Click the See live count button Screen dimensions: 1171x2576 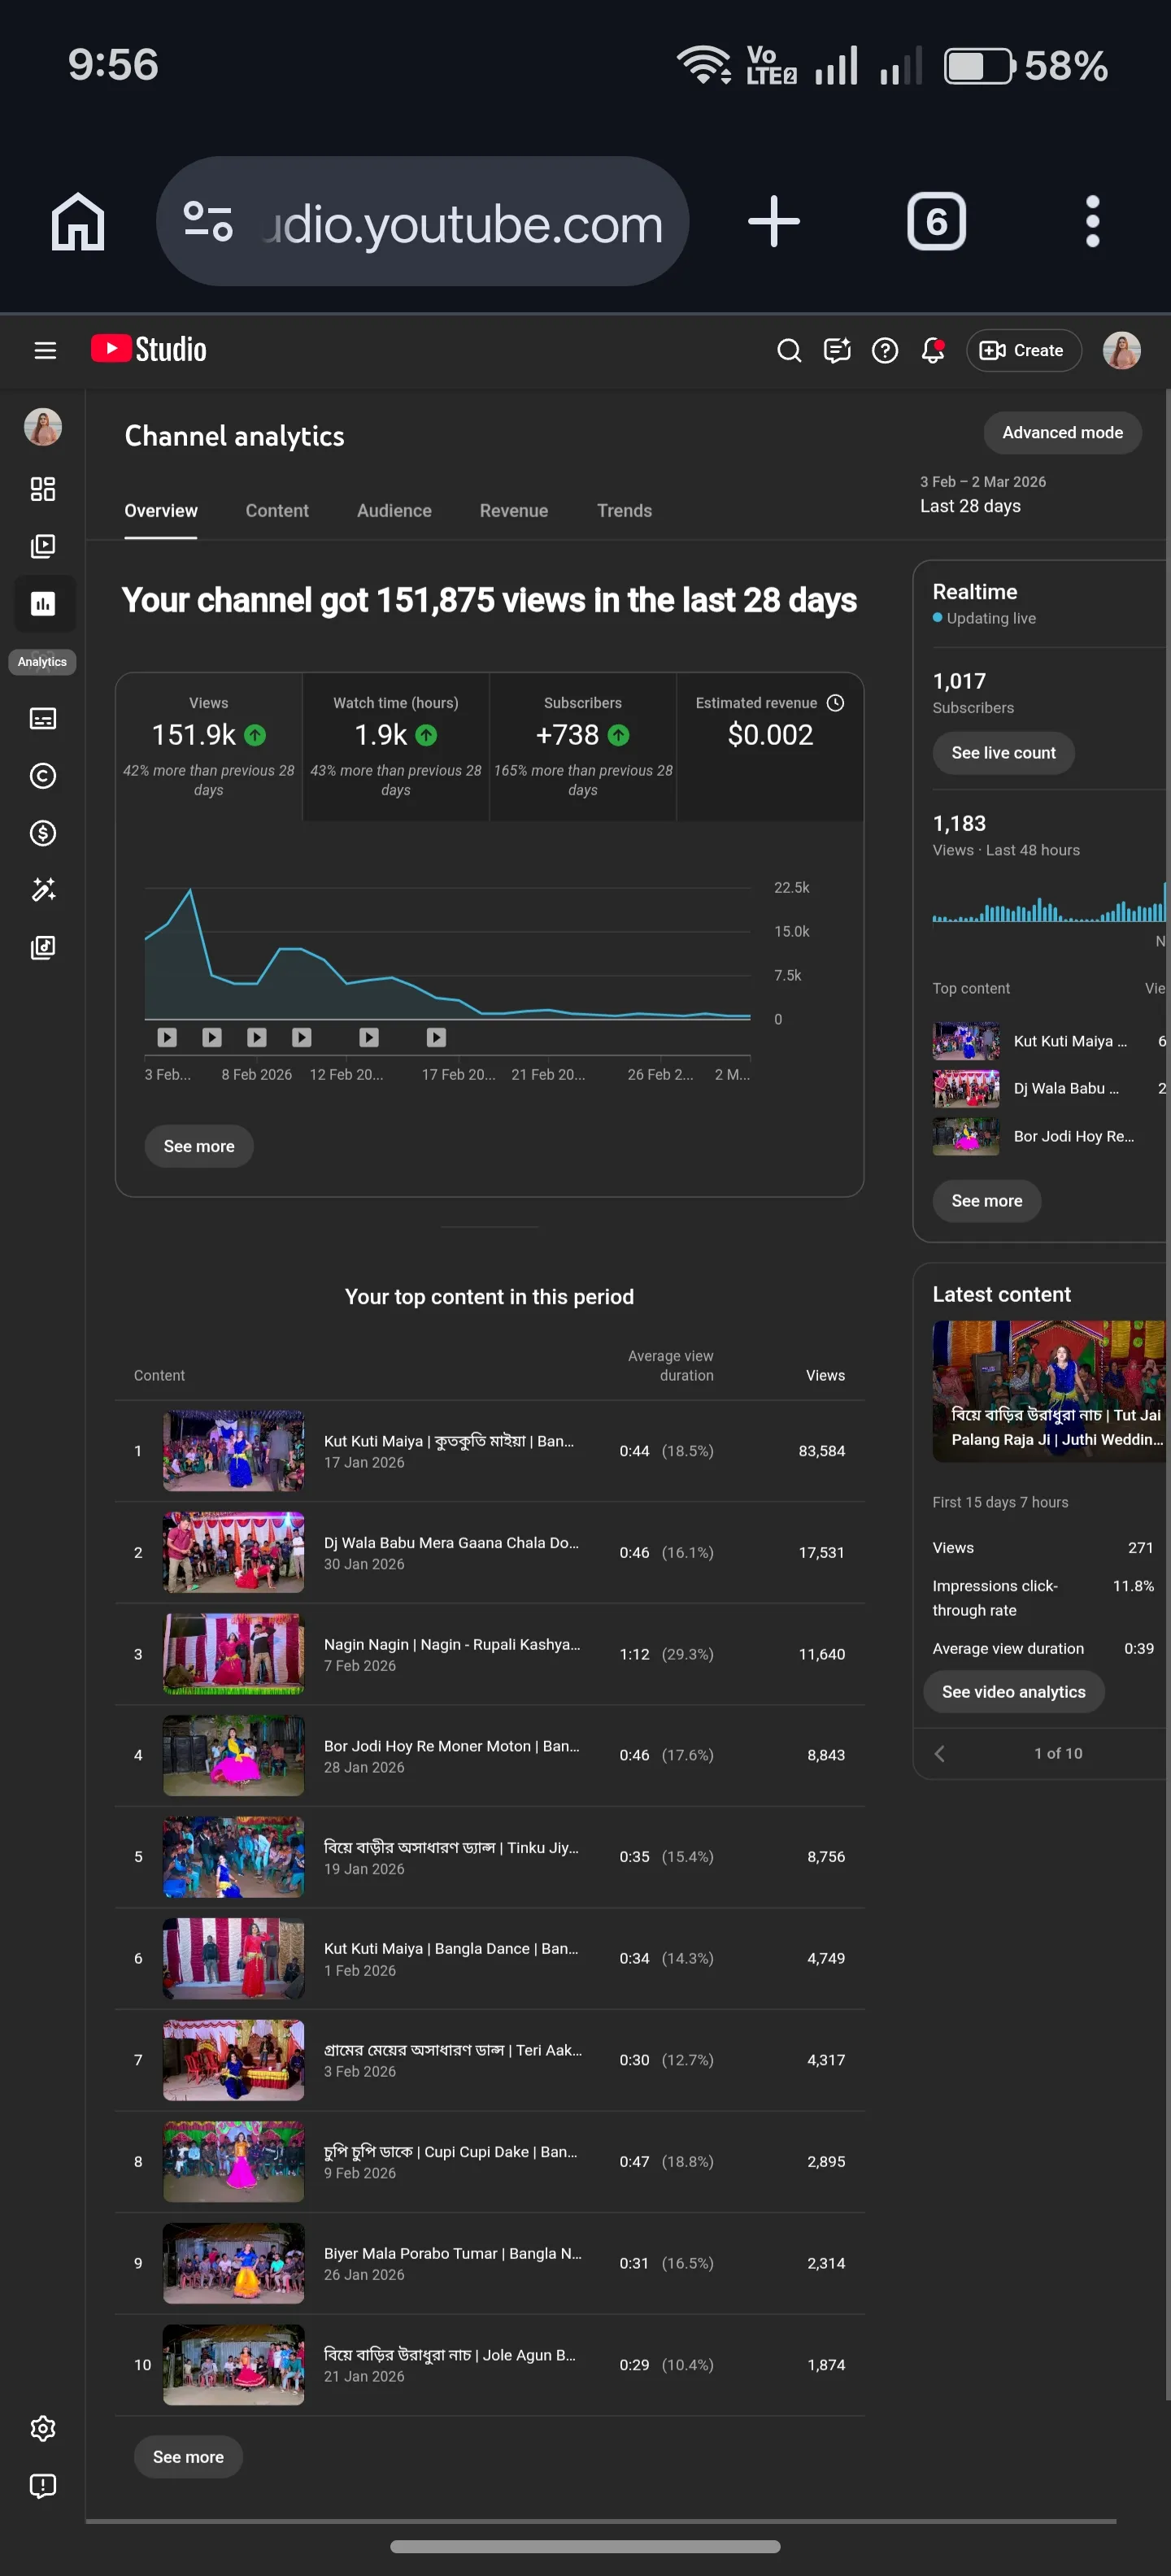coord(1003,752)
